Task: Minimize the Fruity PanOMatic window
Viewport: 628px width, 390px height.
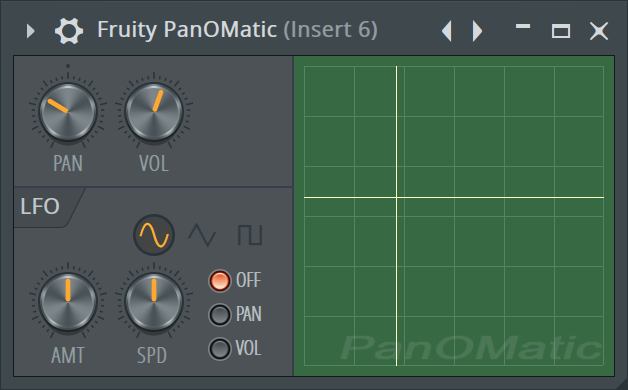Action: tap(523, 26)
